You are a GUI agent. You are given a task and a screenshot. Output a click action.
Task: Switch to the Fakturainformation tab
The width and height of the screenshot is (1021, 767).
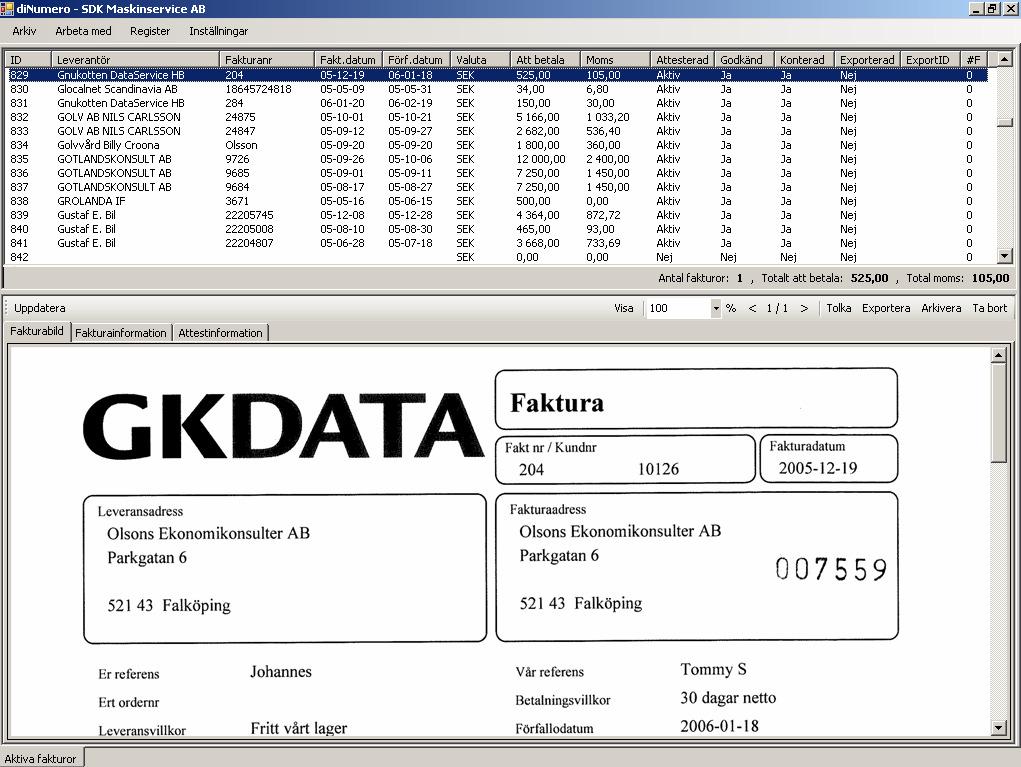(x=121, y=333)
